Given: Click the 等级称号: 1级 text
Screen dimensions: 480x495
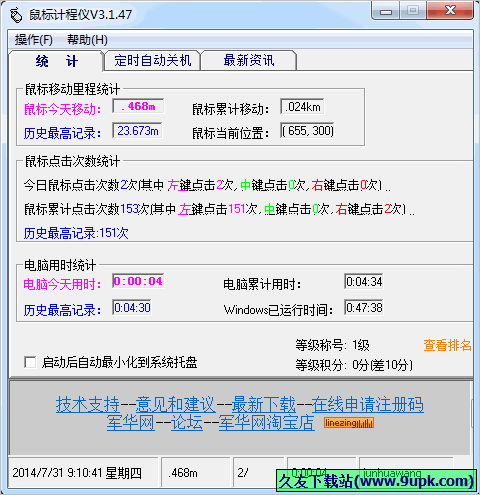Looking at the screenshot, I should (x=332, y=345).
